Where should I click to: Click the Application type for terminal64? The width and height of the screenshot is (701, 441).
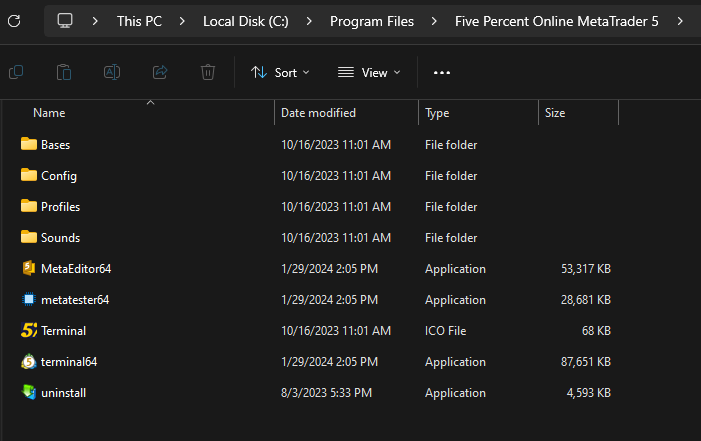tap(455, 362)
